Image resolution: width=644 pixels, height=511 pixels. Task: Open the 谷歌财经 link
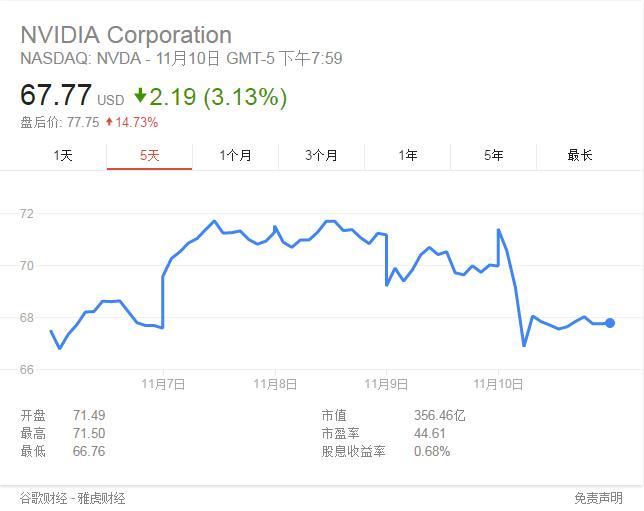[44, 498]
